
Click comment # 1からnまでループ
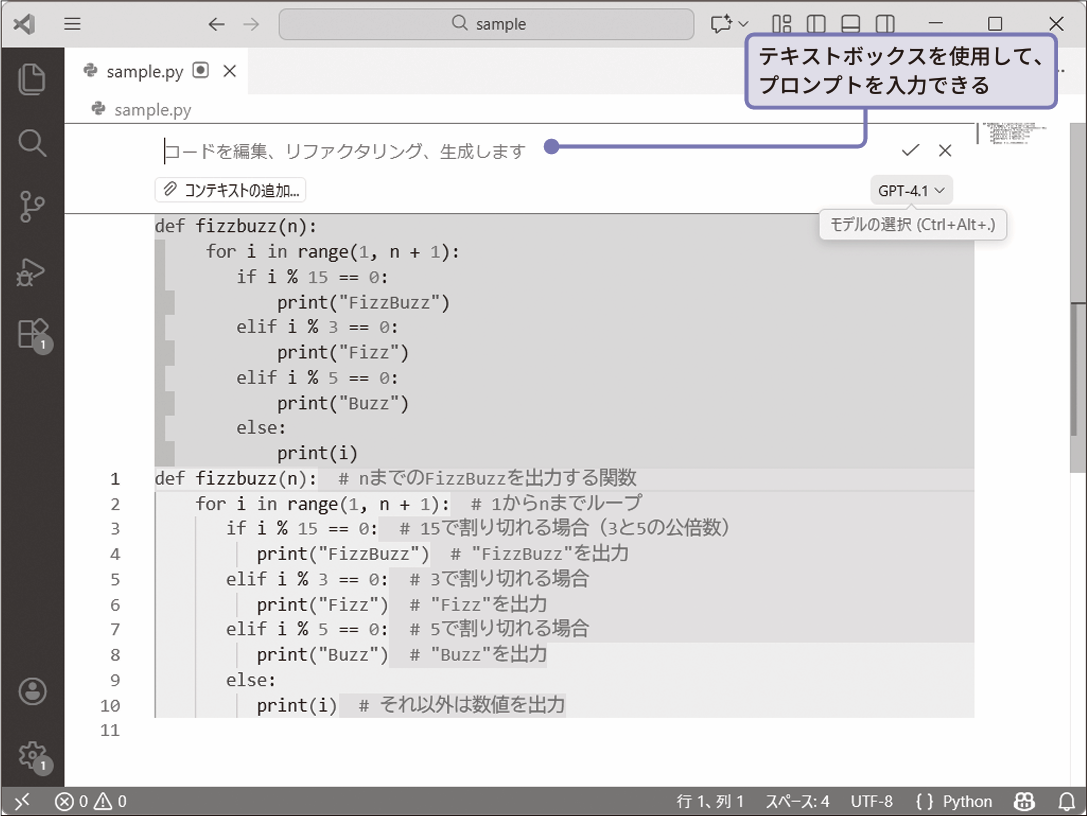pos(556,503)
